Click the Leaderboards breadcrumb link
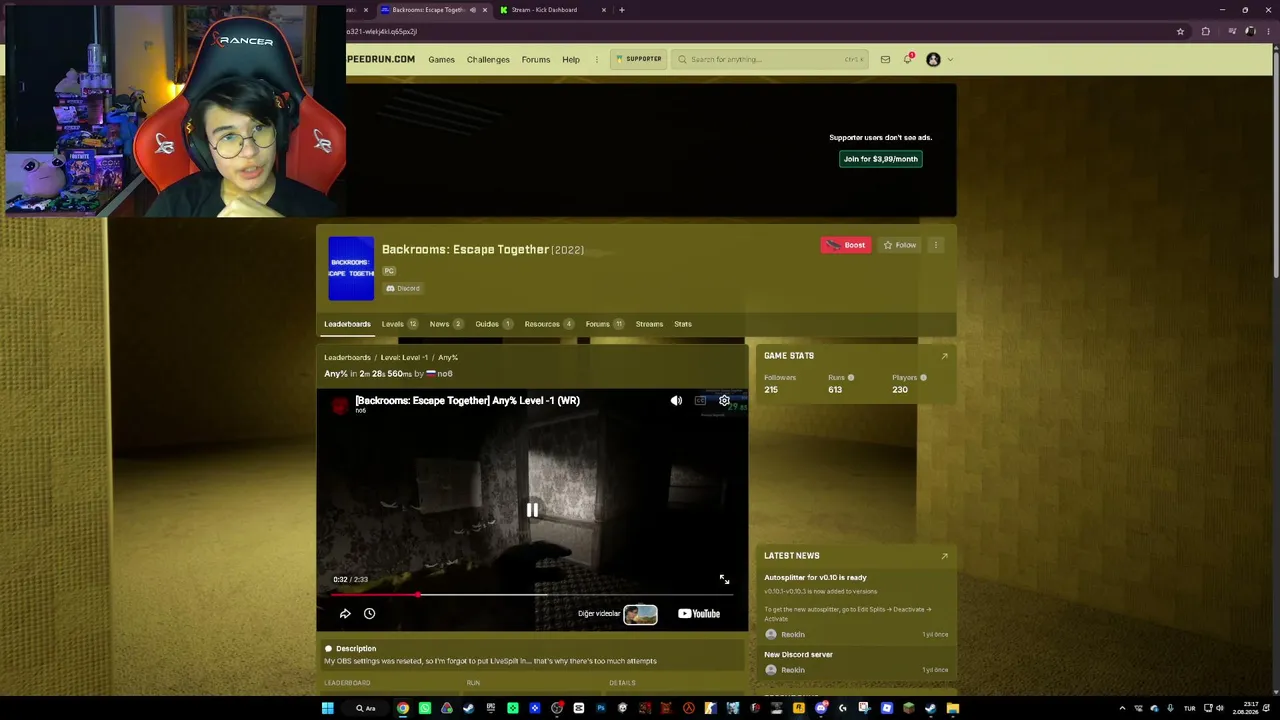This screenshot has width=1280, height=720. point(347,358)
